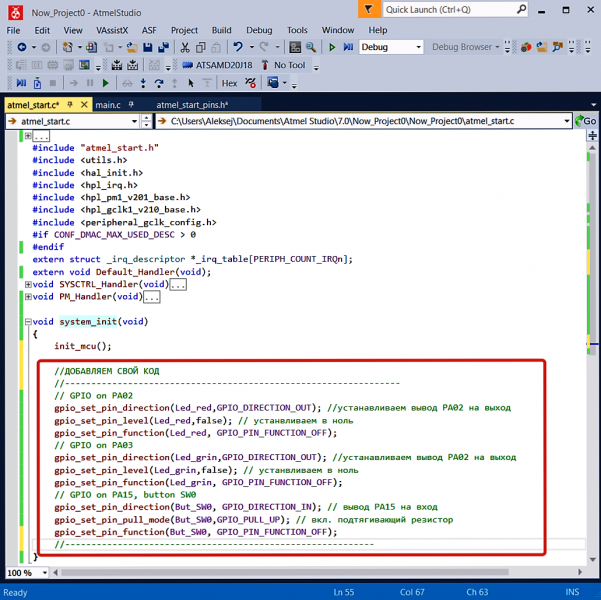This screenshot has height=600, width=601.
Task: Open the File menu
Action: pyautogui.click(x=13, y=30)
